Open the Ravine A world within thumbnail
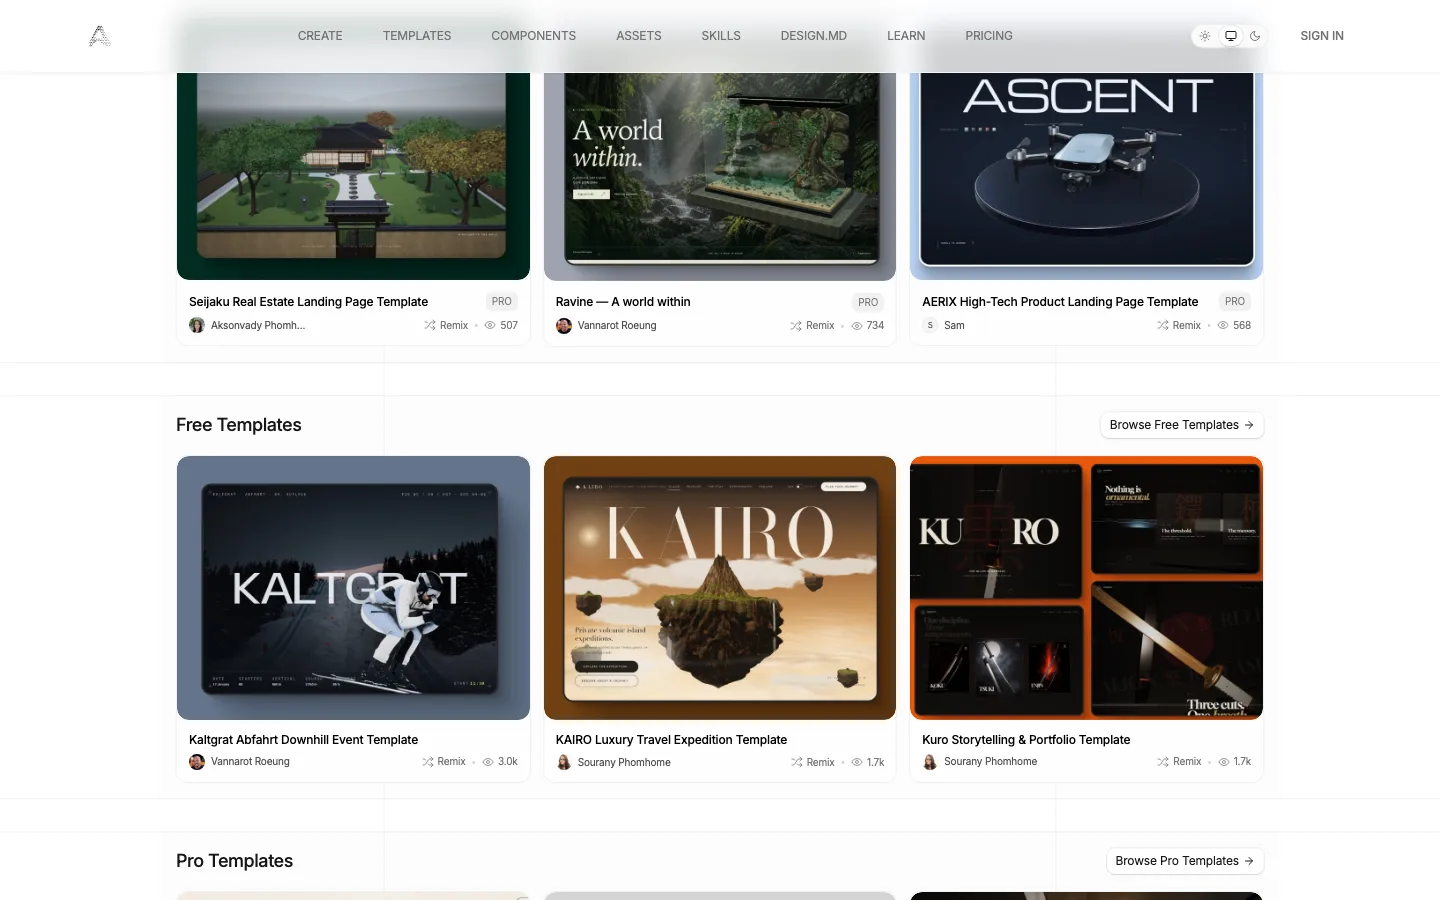 (720, 176)
